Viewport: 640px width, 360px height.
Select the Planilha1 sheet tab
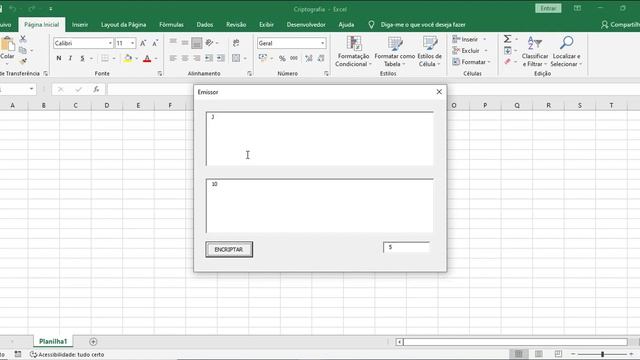(53, 341)
